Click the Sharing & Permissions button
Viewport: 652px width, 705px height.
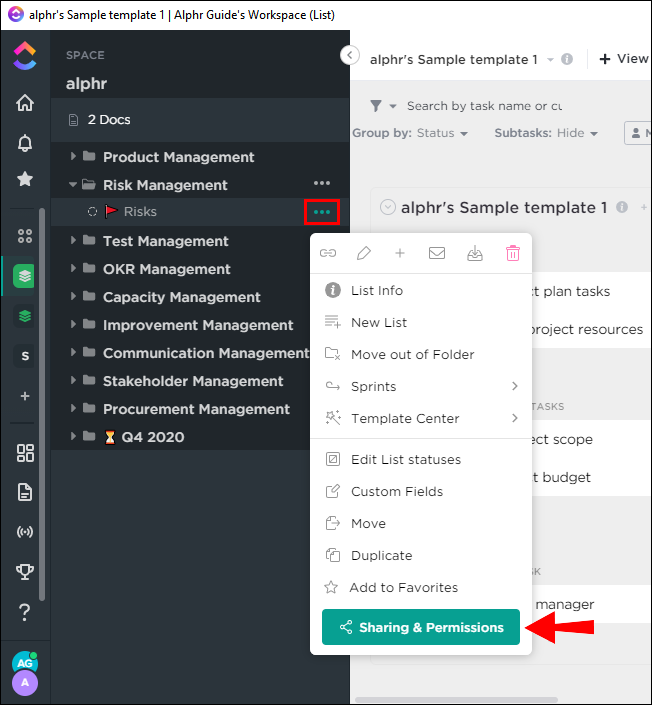(421, 627)
